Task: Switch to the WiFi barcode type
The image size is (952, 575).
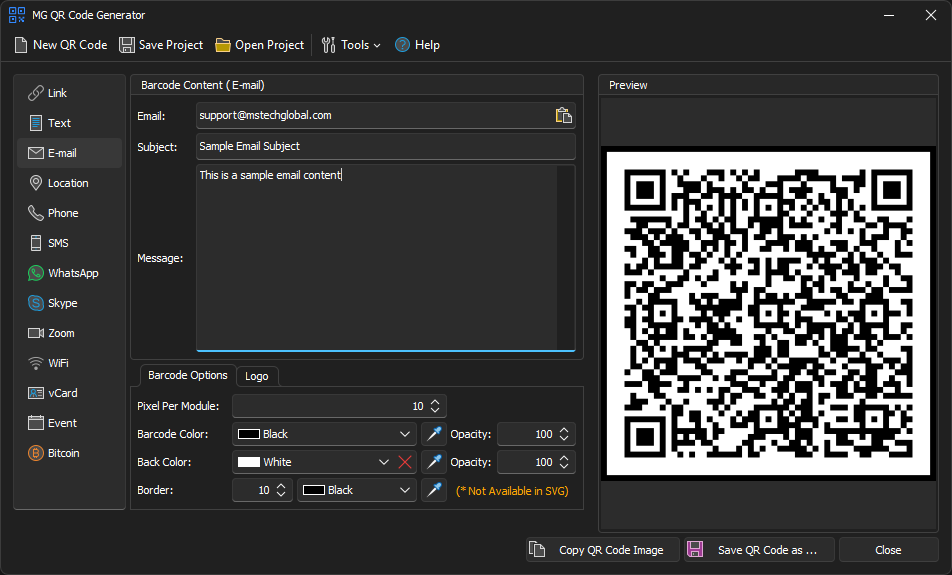Action: (x=69, y=363)
